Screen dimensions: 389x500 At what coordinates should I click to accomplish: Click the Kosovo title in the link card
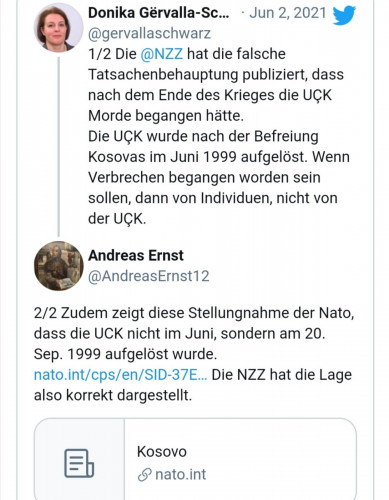click(162, 452)
